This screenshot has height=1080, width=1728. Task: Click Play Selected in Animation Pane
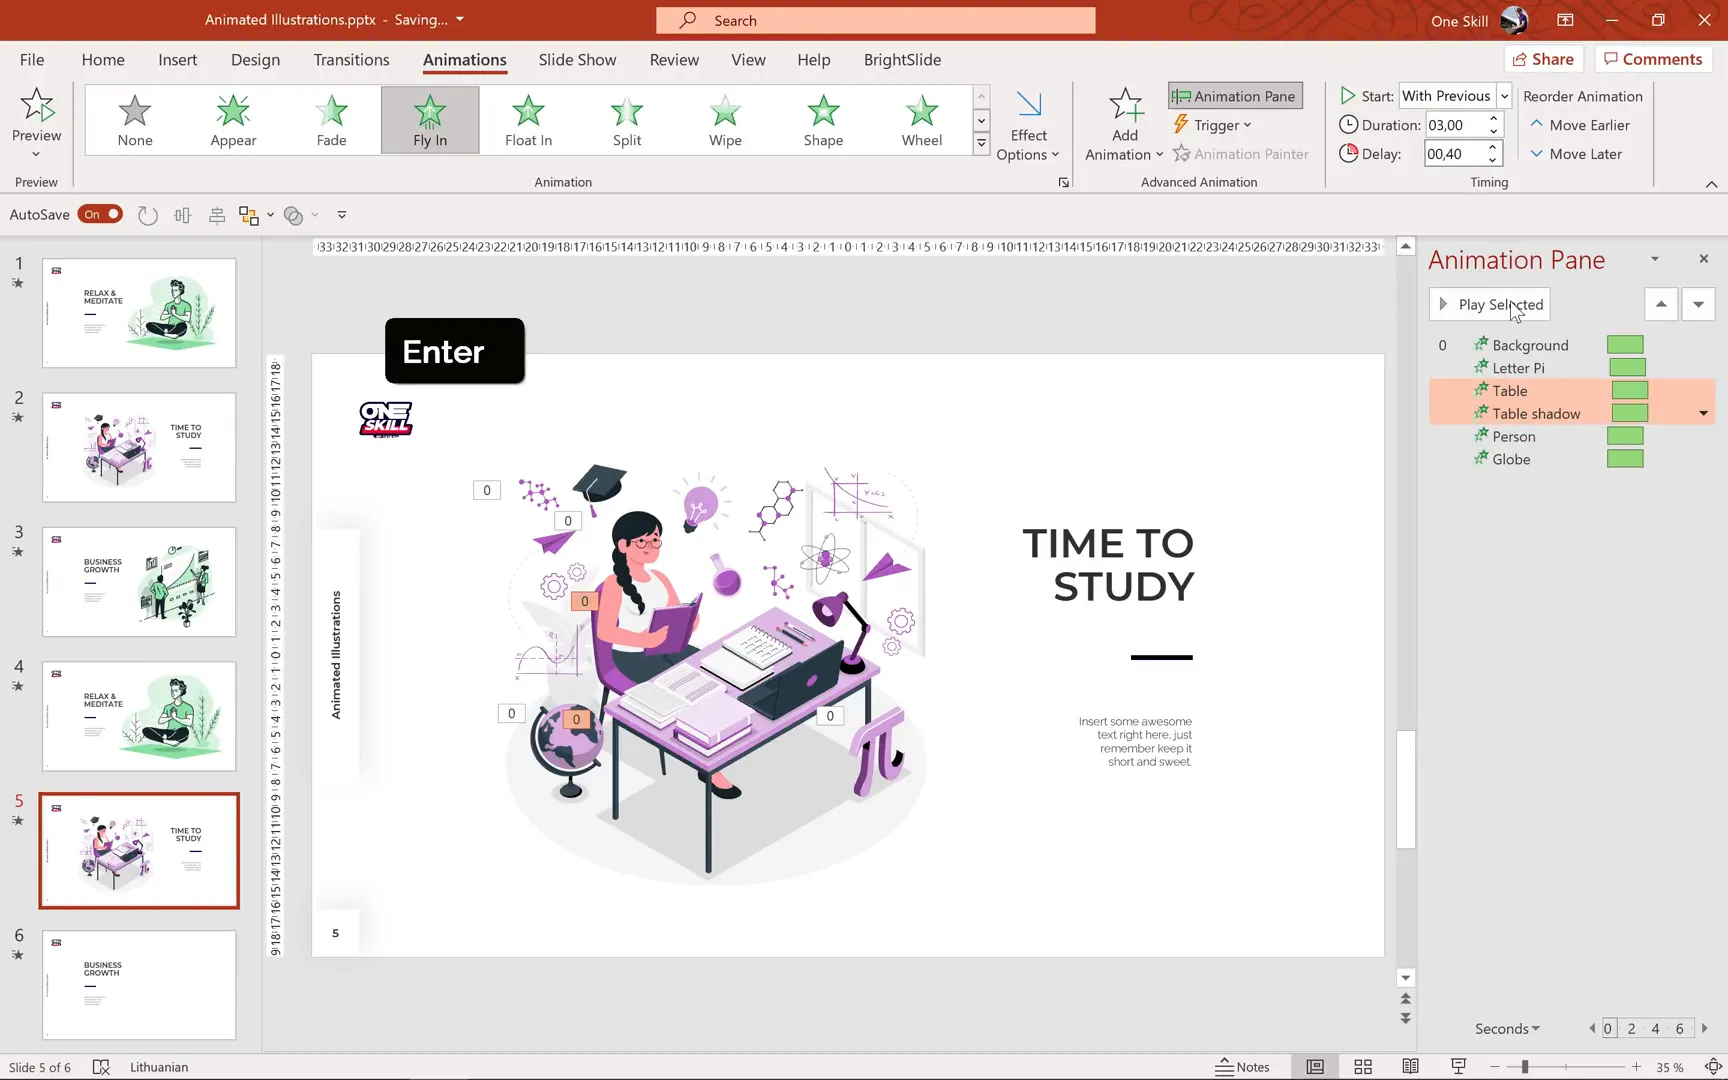(x=1488, y=304)
